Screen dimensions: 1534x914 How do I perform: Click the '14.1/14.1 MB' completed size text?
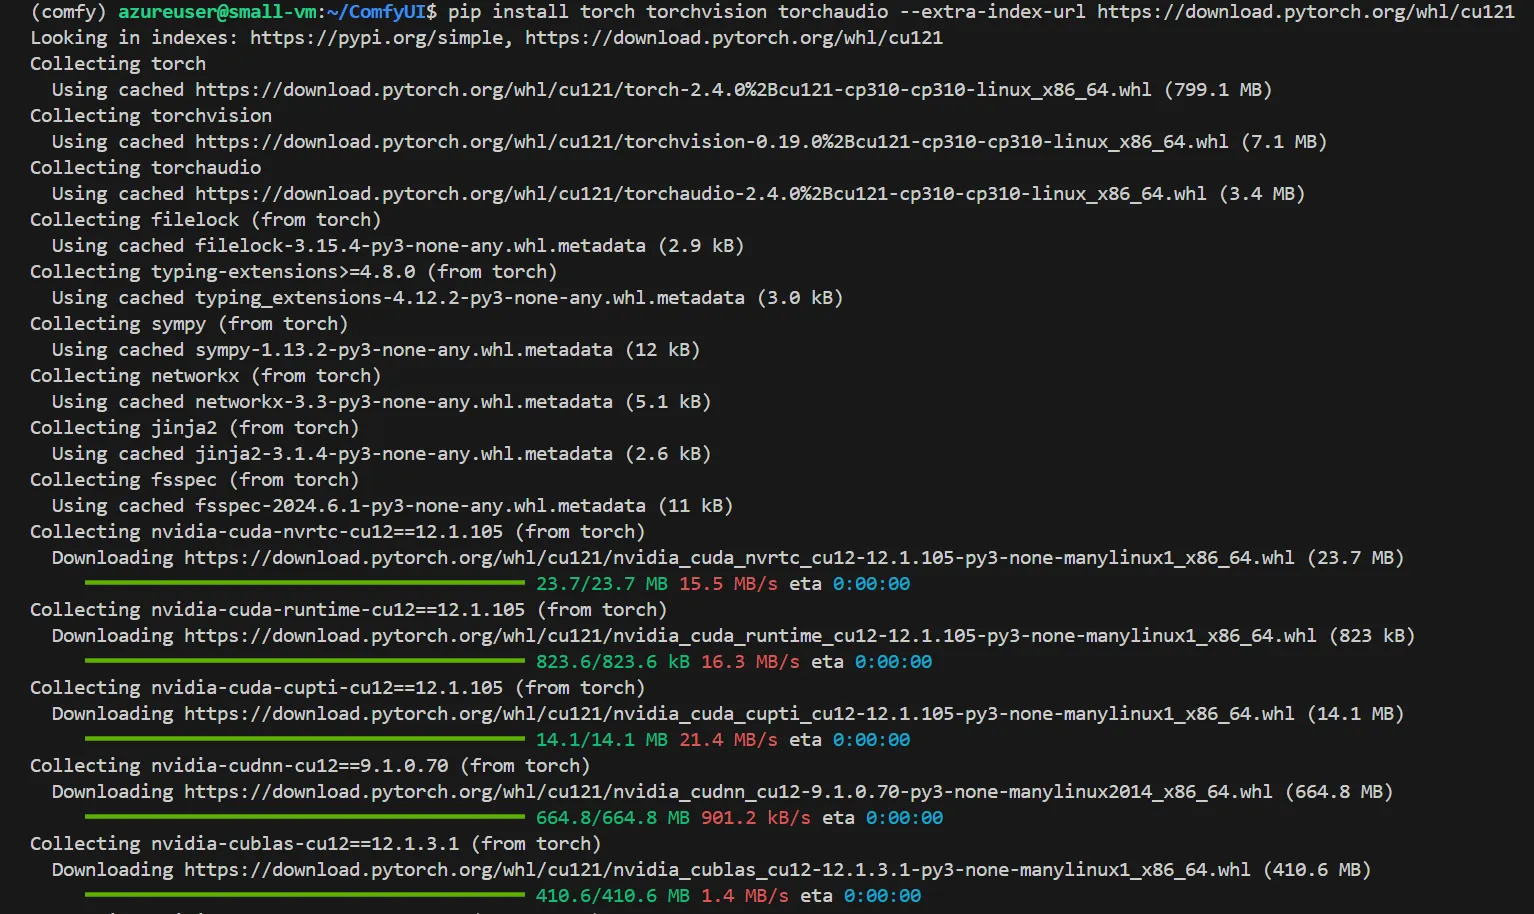coord(602,740)
